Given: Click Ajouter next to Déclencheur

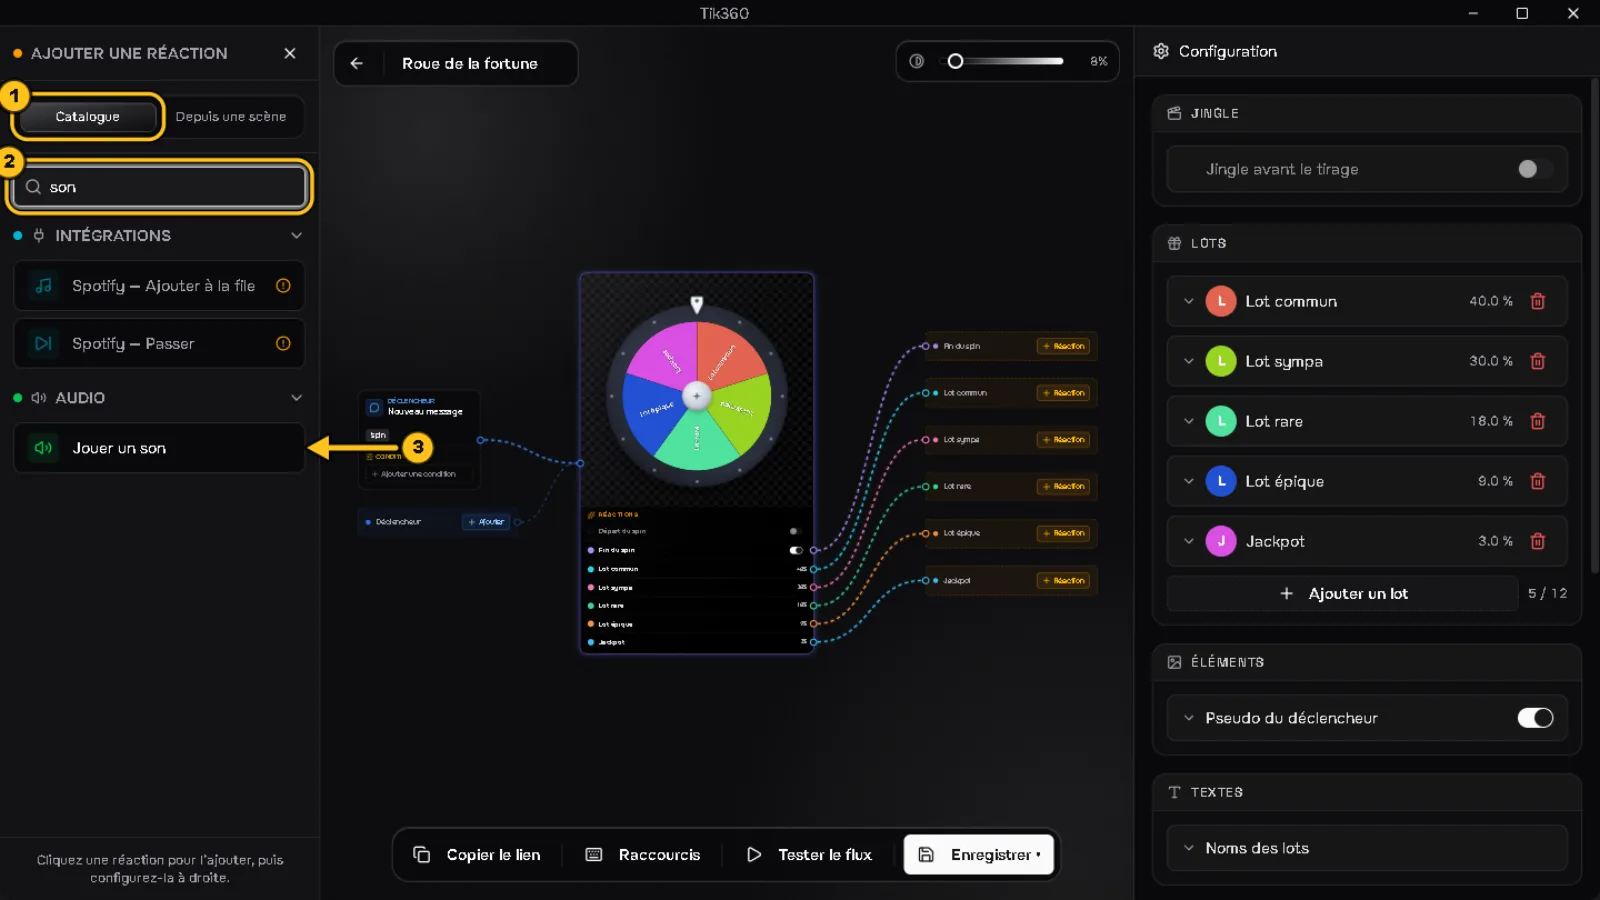Looking at the screenshot, I should 486,522.
